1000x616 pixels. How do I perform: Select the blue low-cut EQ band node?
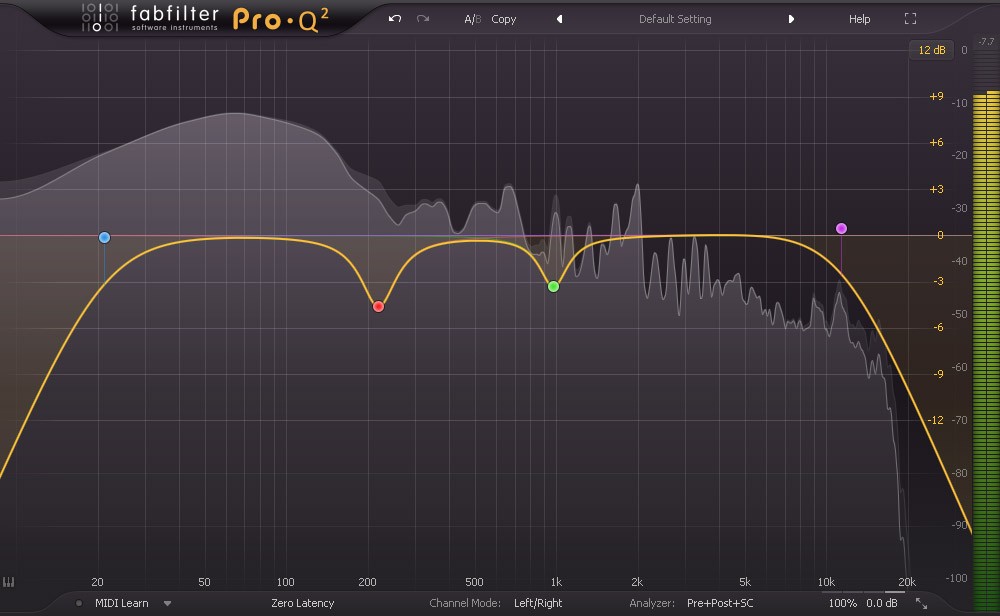(x=105, y=238)
